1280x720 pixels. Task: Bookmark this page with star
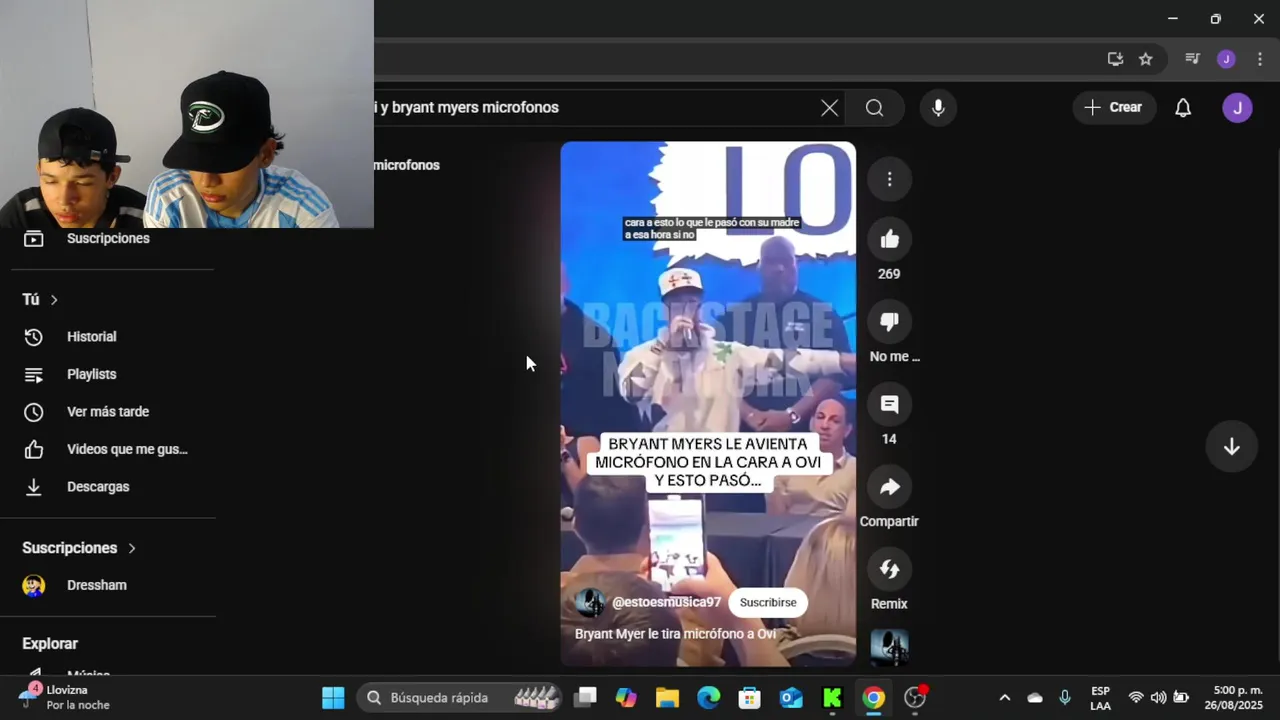1146,59
